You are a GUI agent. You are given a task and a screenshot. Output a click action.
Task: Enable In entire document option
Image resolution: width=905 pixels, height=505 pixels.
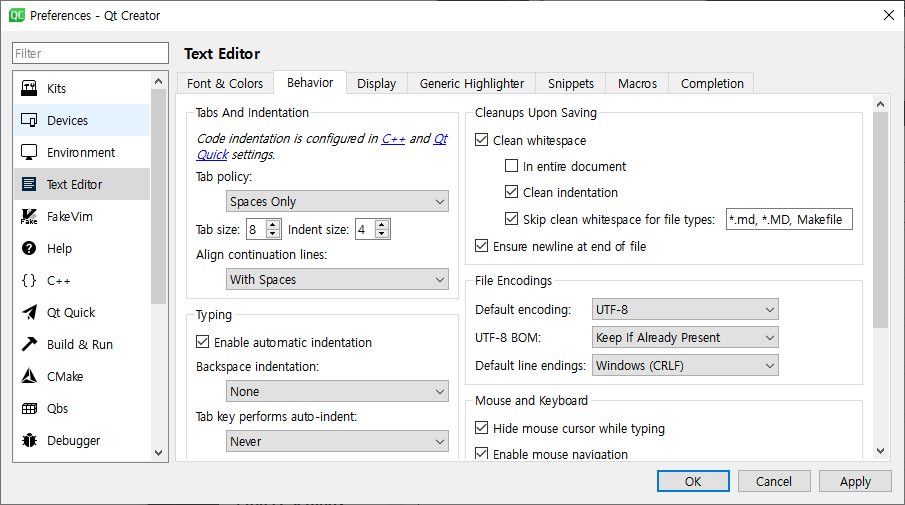[x=511, y=166]
